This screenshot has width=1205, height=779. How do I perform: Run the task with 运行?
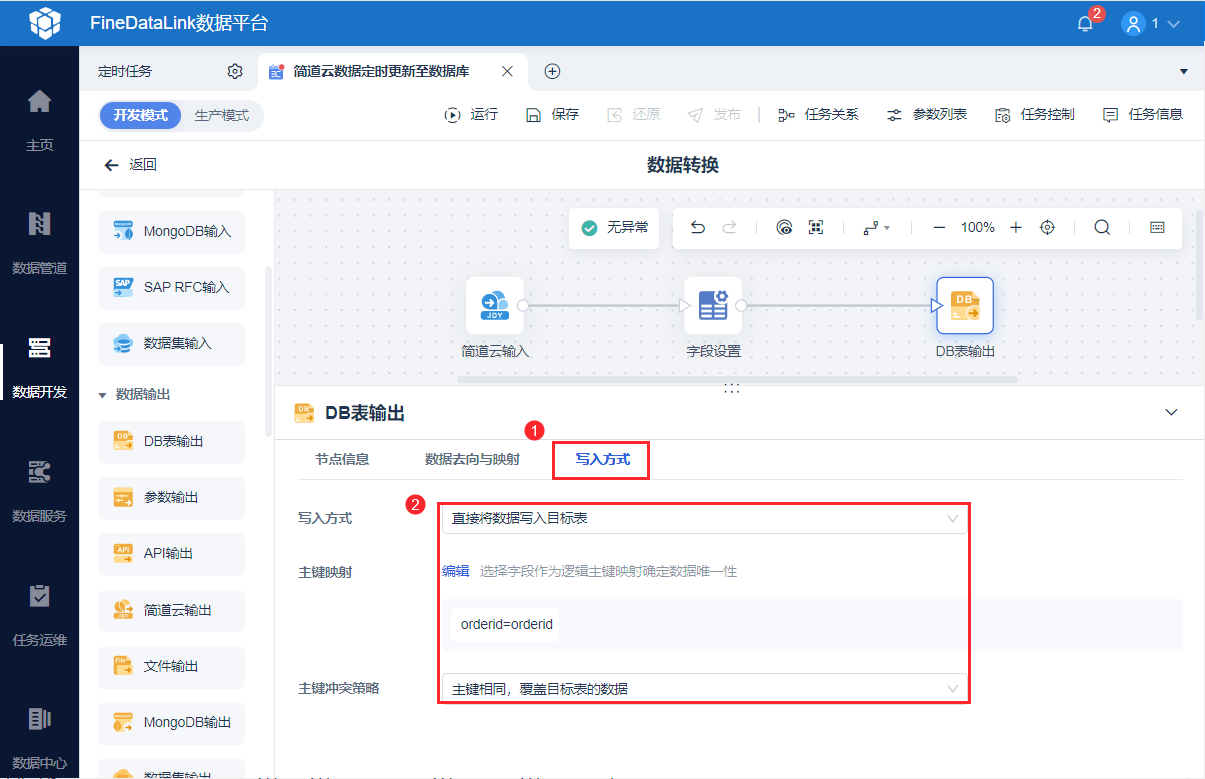coord(471,114)
